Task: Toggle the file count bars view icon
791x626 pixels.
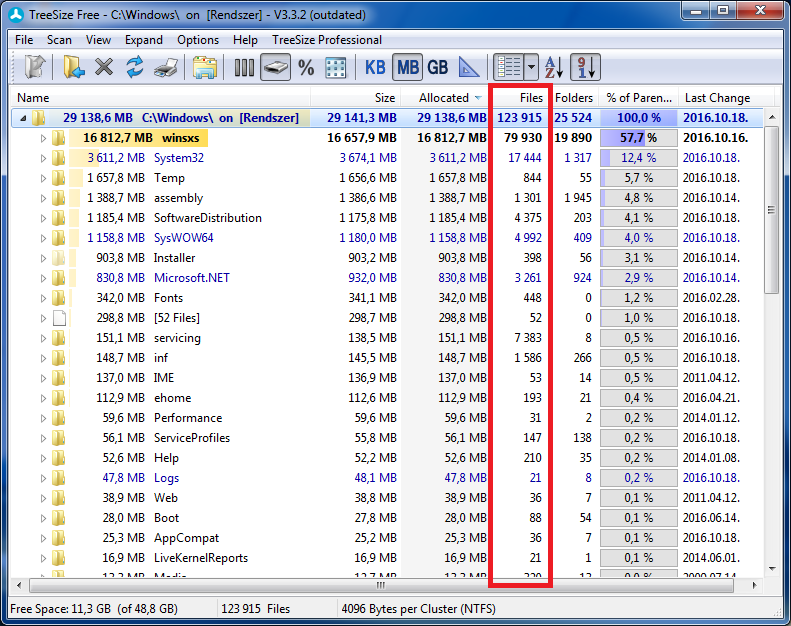Action: click(244, 68)
